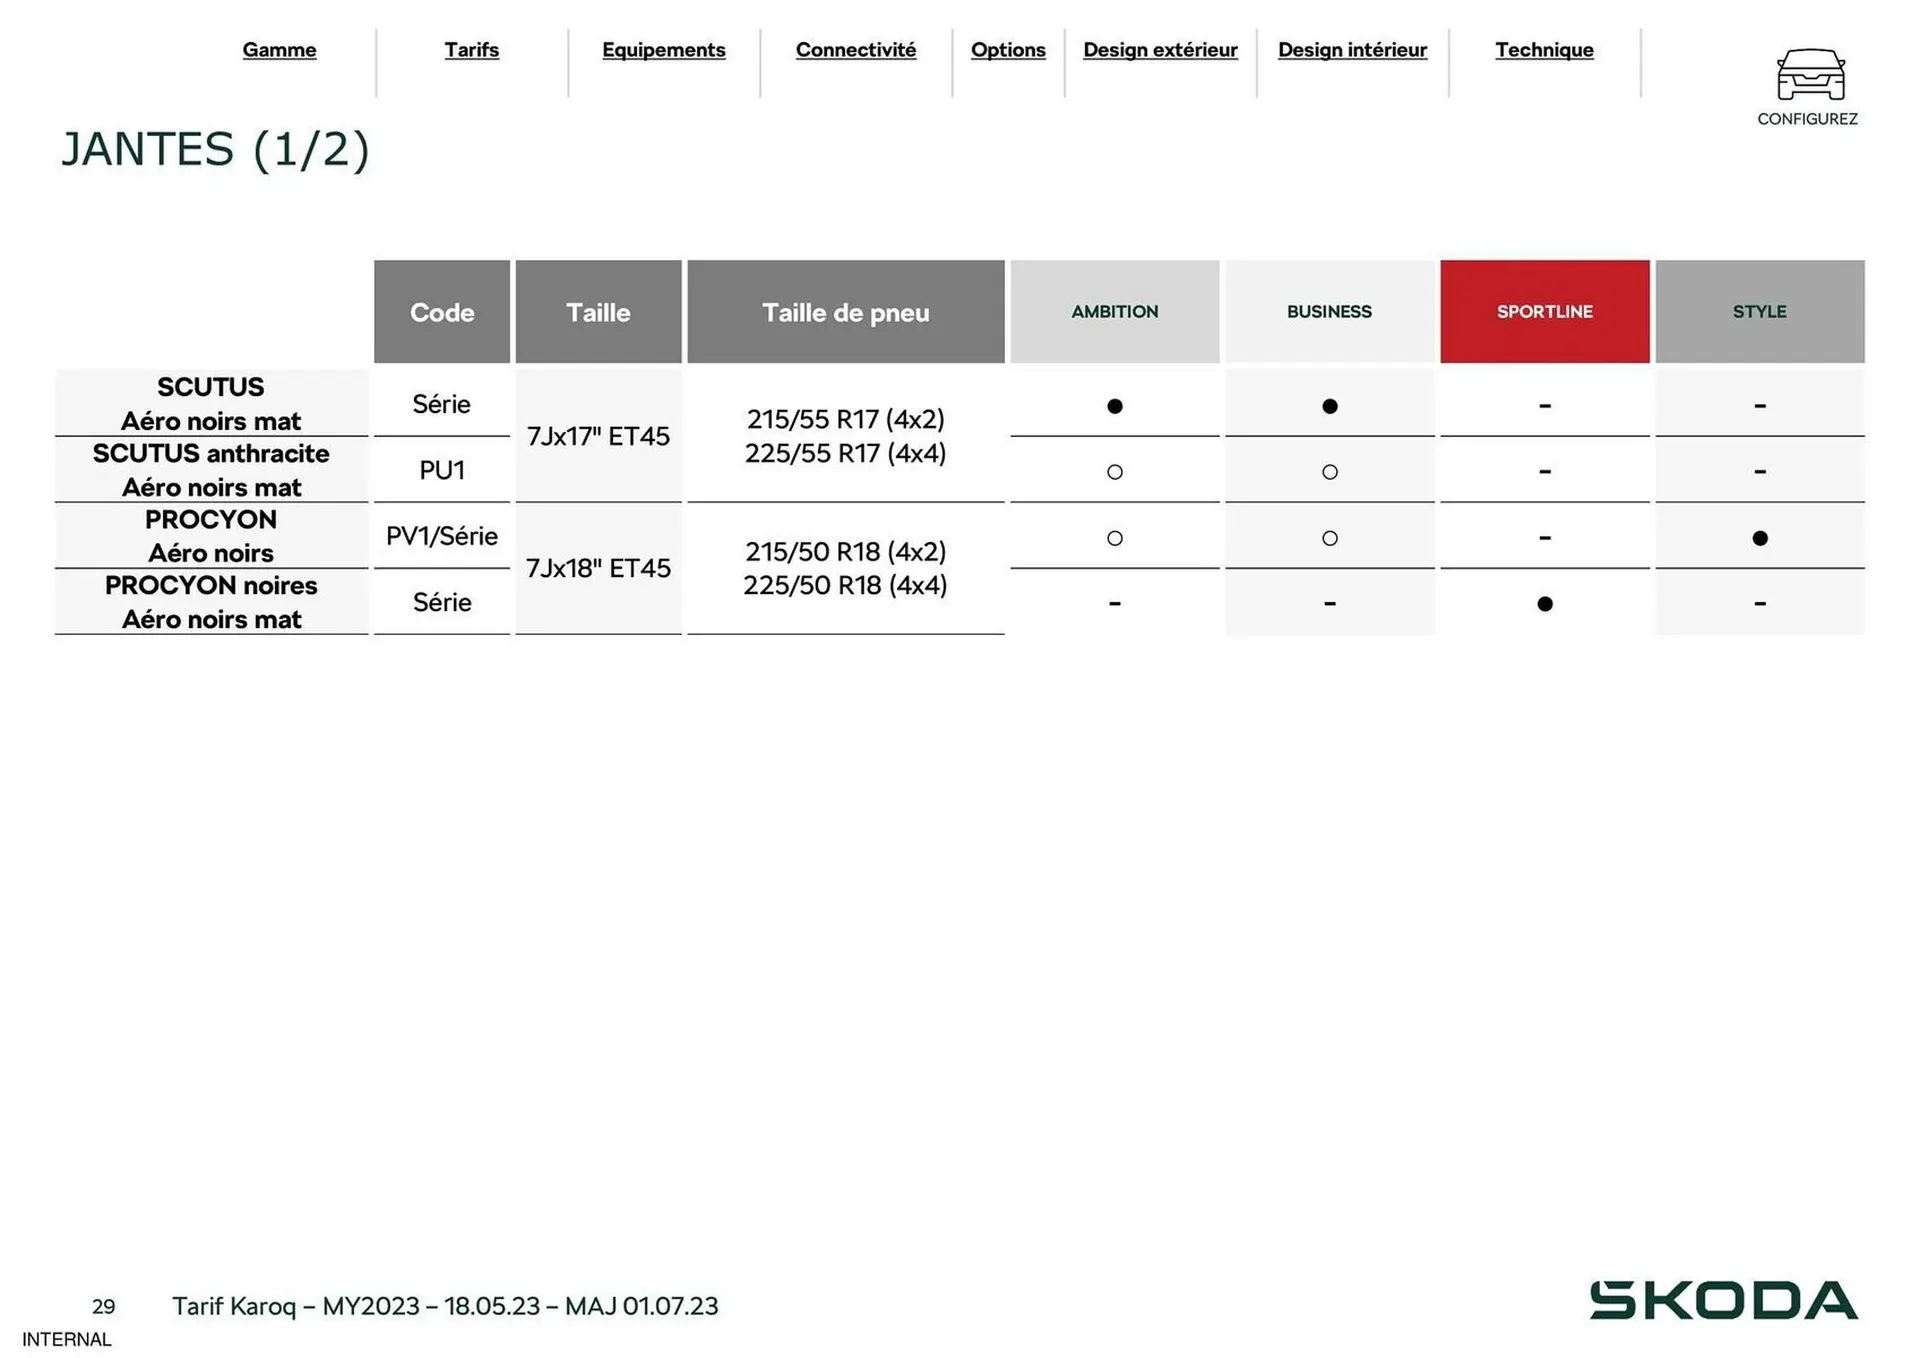Select the filled dot for SCUTUS under BUSINESS

(x=1329, y=406)
